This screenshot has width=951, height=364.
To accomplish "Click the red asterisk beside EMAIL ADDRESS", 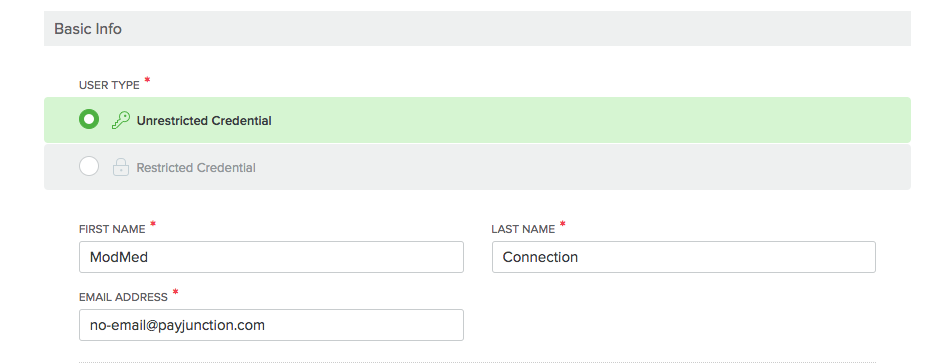I will [175, 292].
